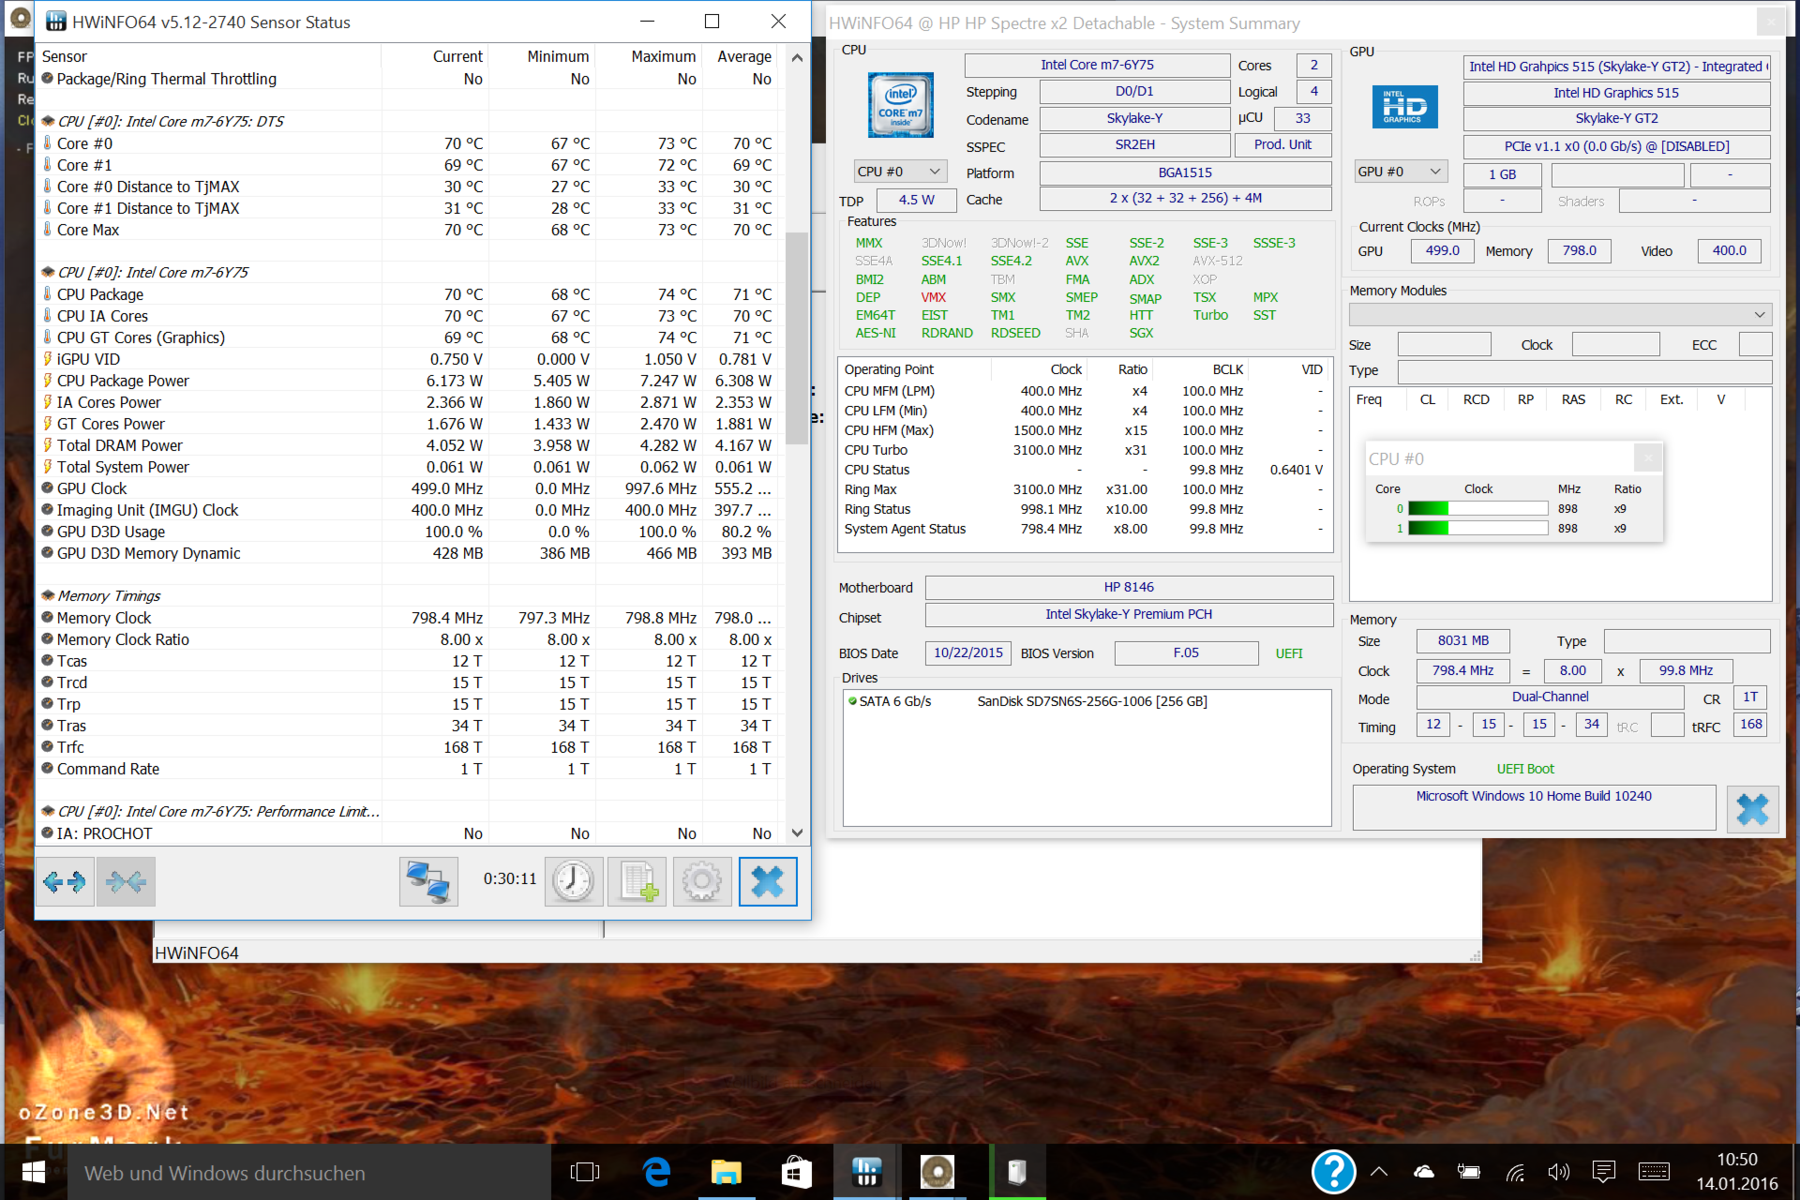The width and height of the screenshot is (1800, 1200).
Task: Select the GPU D3D Usage row
Action: coord(408,531)
